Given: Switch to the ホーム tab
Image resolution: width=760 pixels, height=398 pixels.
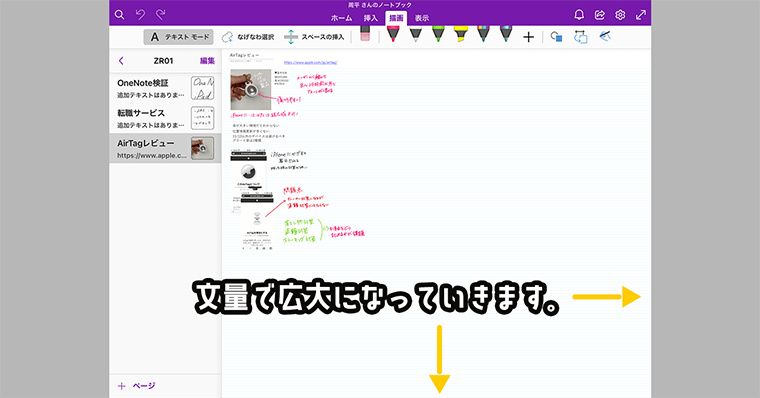Looking at the screenshot, I should [x=341, y=18].
